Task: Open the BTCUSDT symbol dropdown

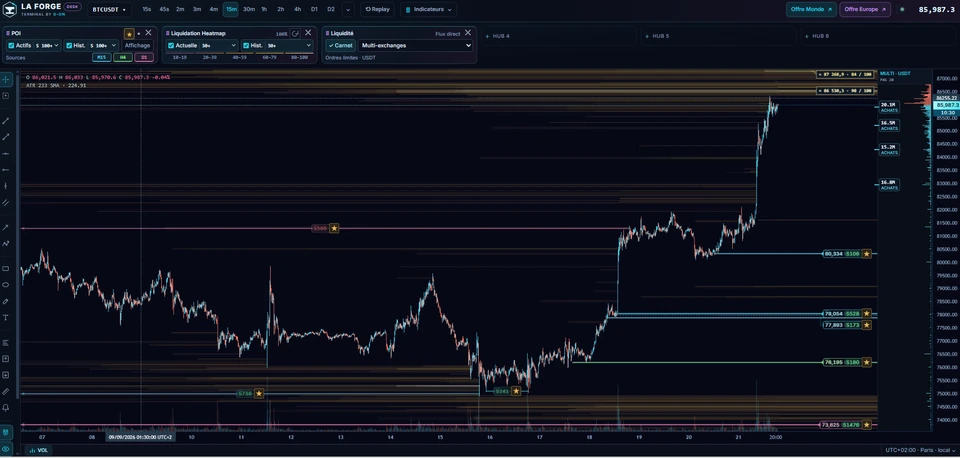Action: pos(109,9)
